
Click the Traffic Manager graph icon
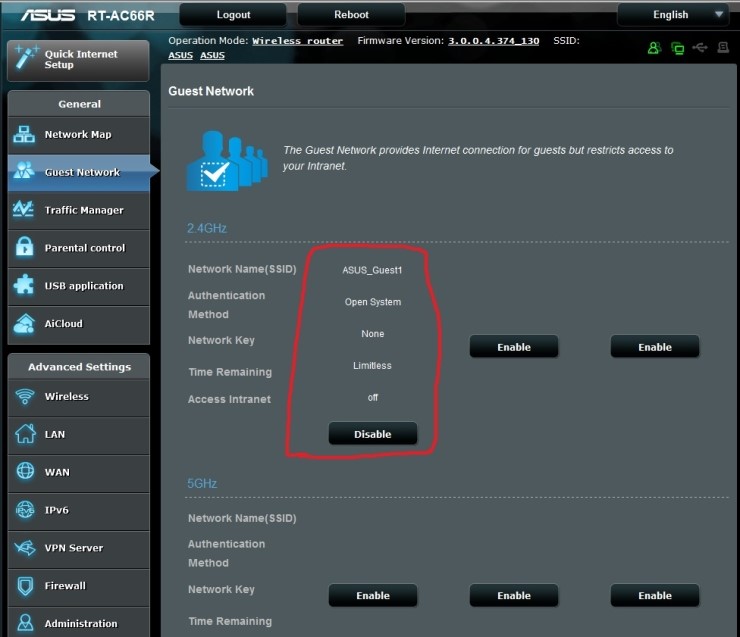(x=24, y=210)
